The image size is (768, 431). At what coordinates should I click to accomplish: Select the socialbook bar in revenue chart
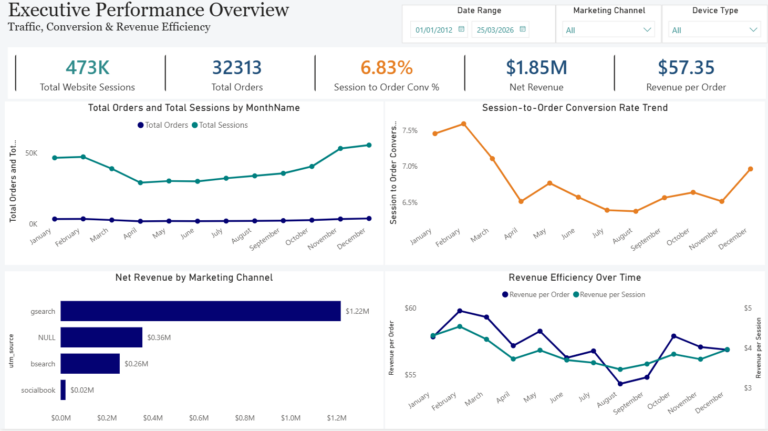63,389
